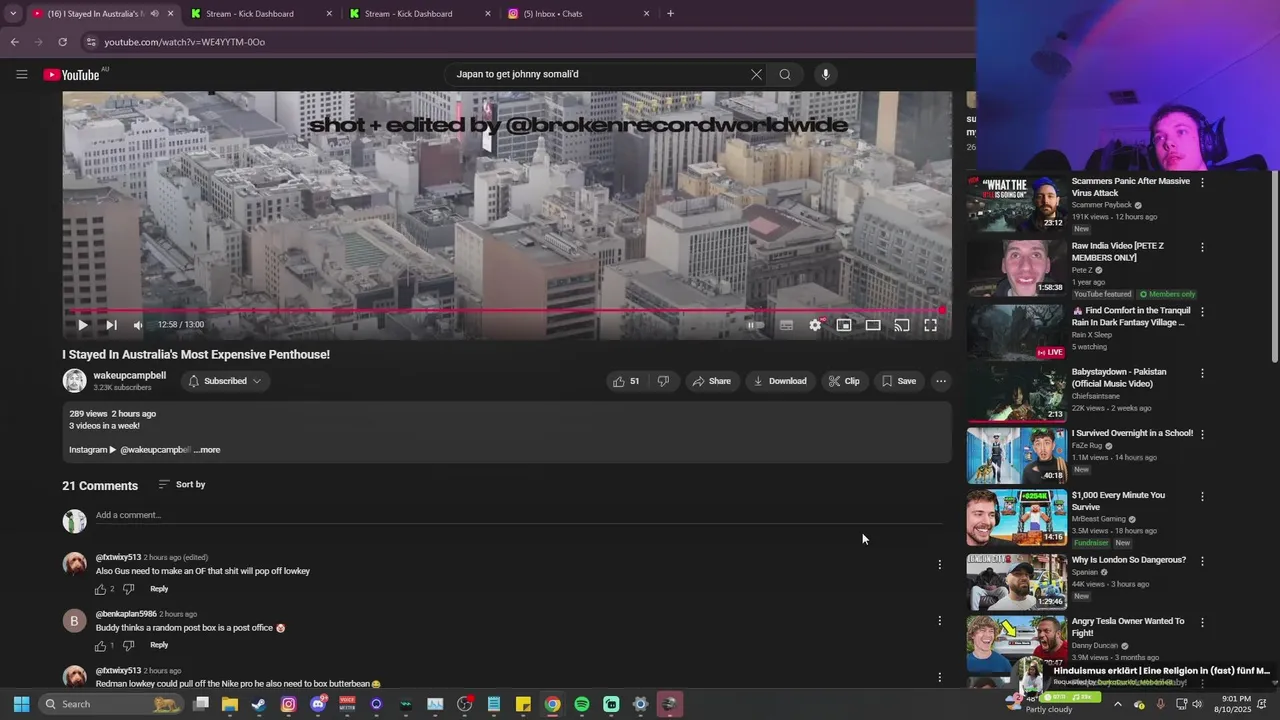This screenshot has height=720, width=1280.
Task: Open the MrBeast $1,000 Every Minute thumbnail
Action: tap(1016, 516)
